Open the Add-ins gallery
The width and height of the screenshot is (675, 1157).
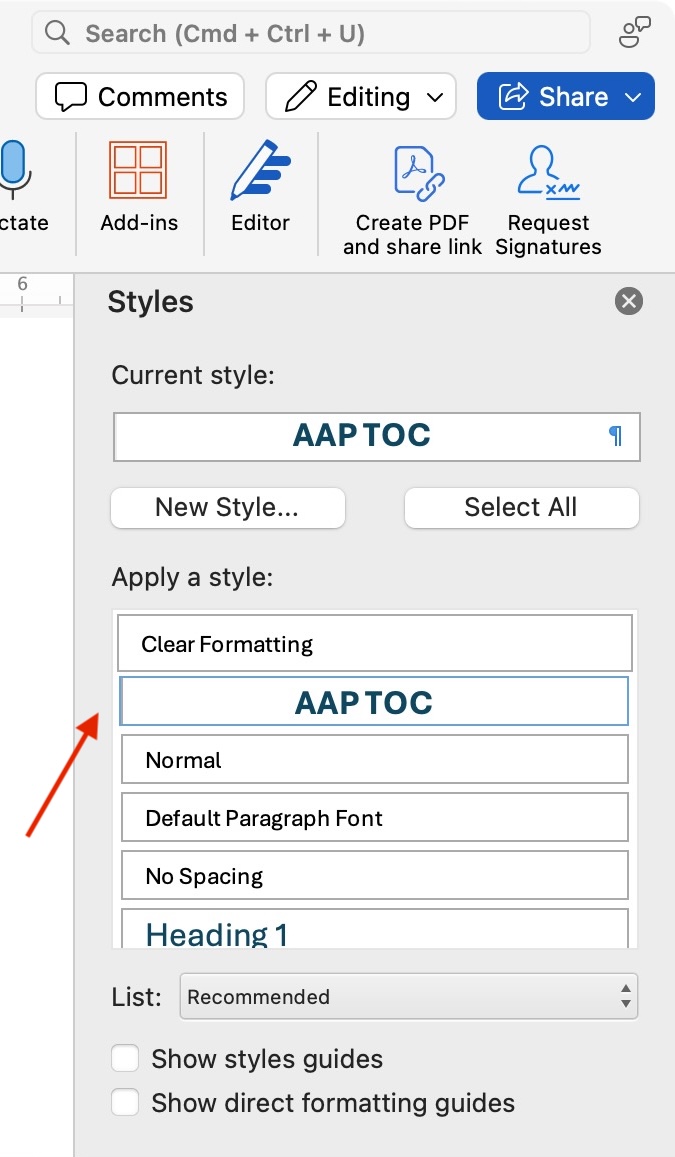coord(139,187)
